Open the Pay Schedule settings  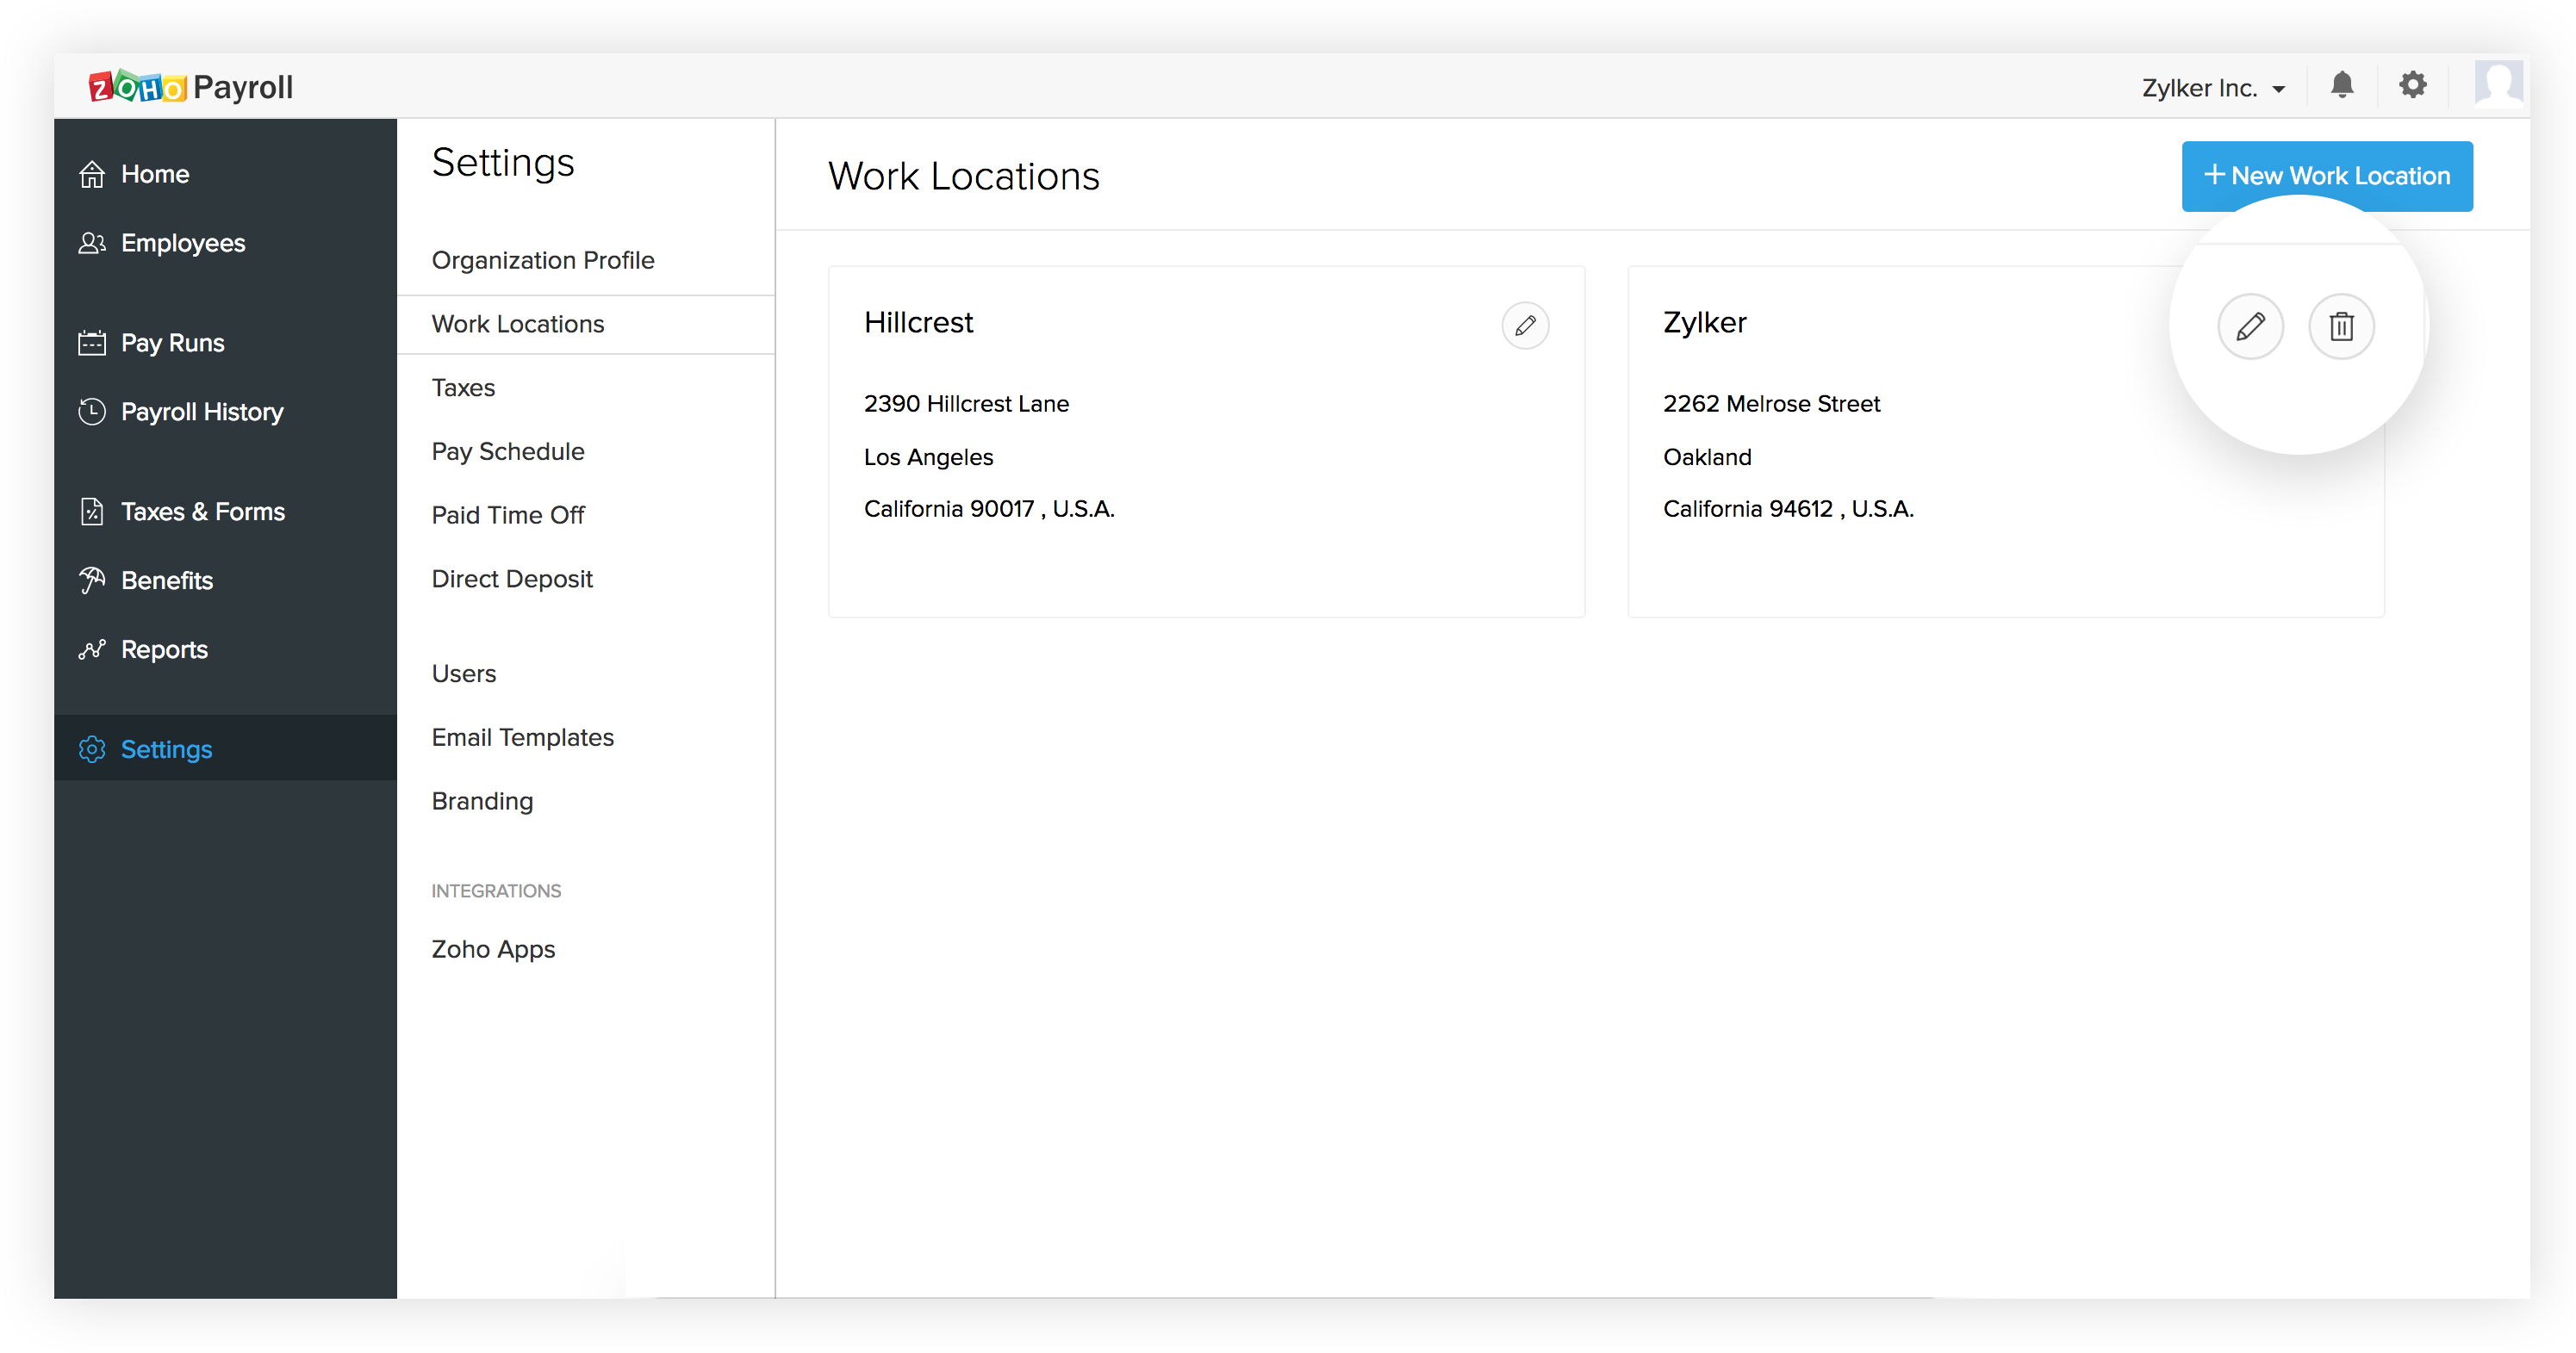[x=508, y=451]
